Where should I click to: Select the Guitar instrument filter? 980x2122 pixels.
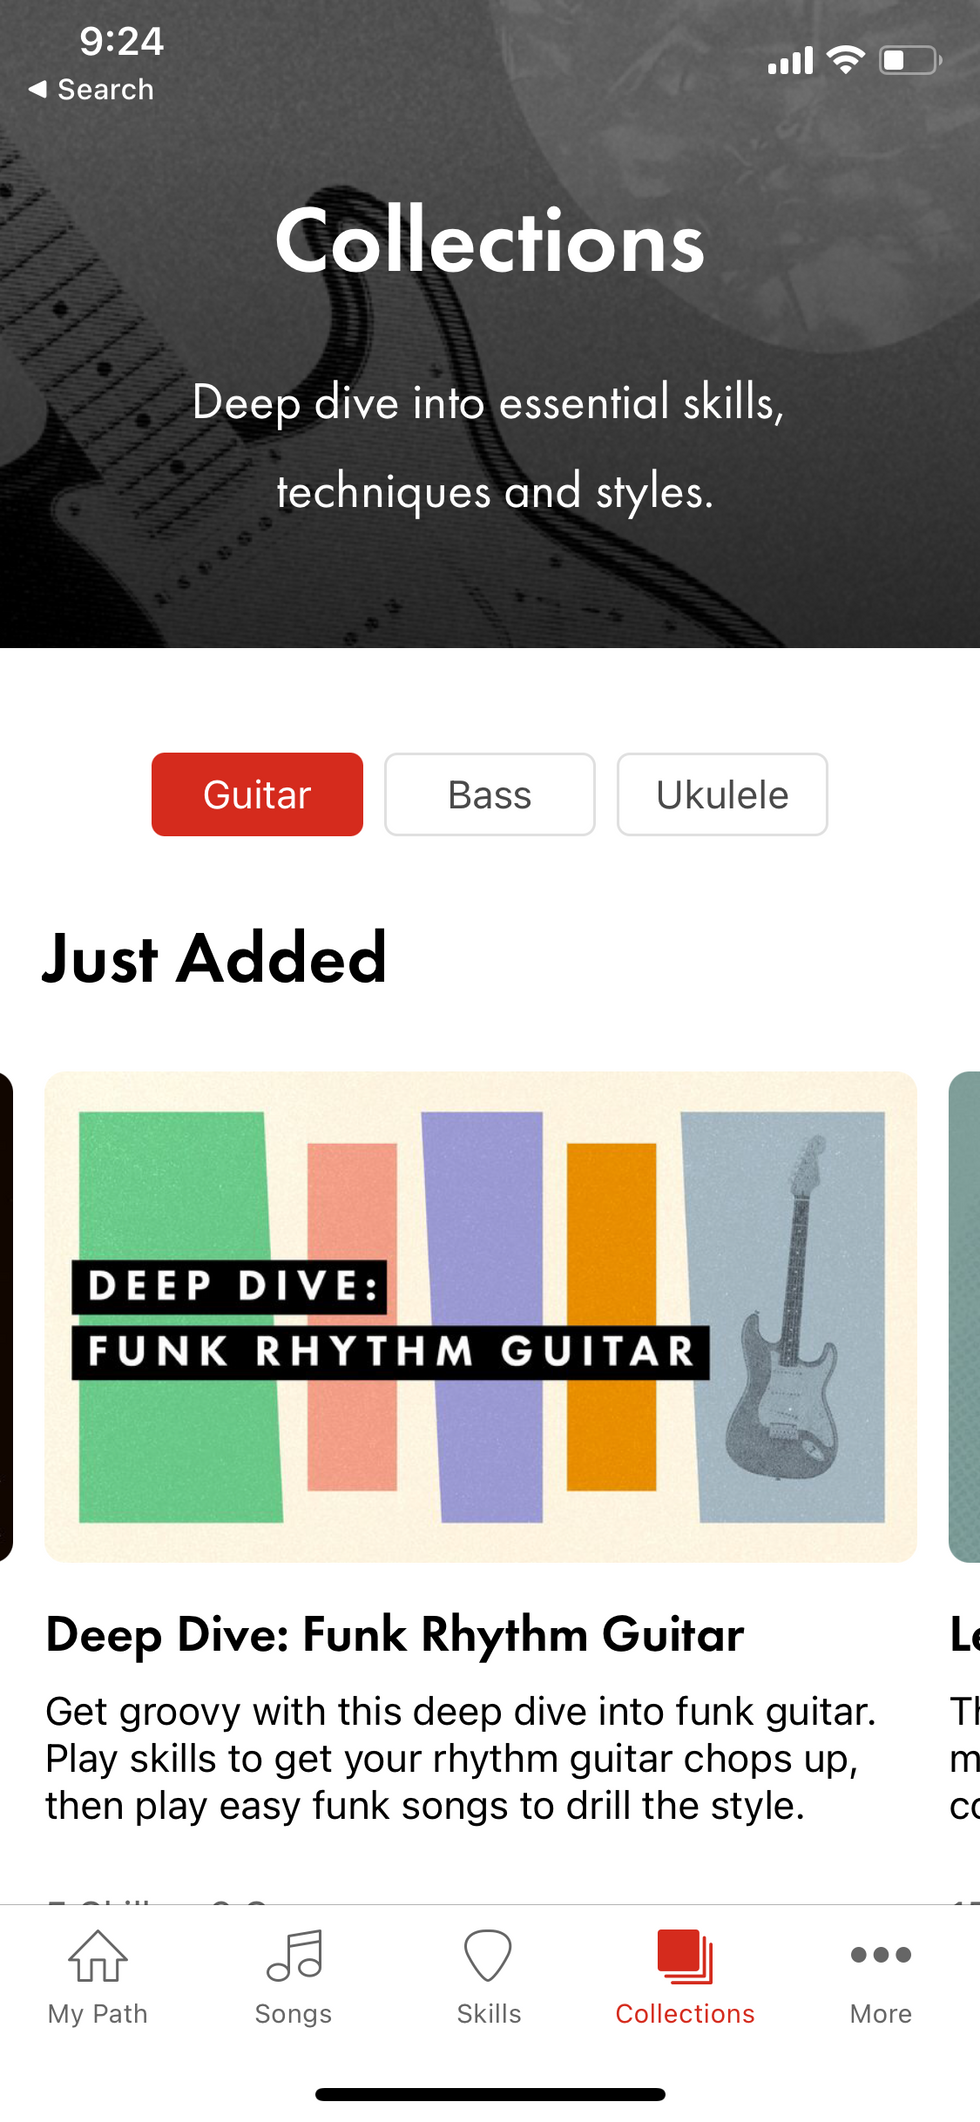coord(257,794)
